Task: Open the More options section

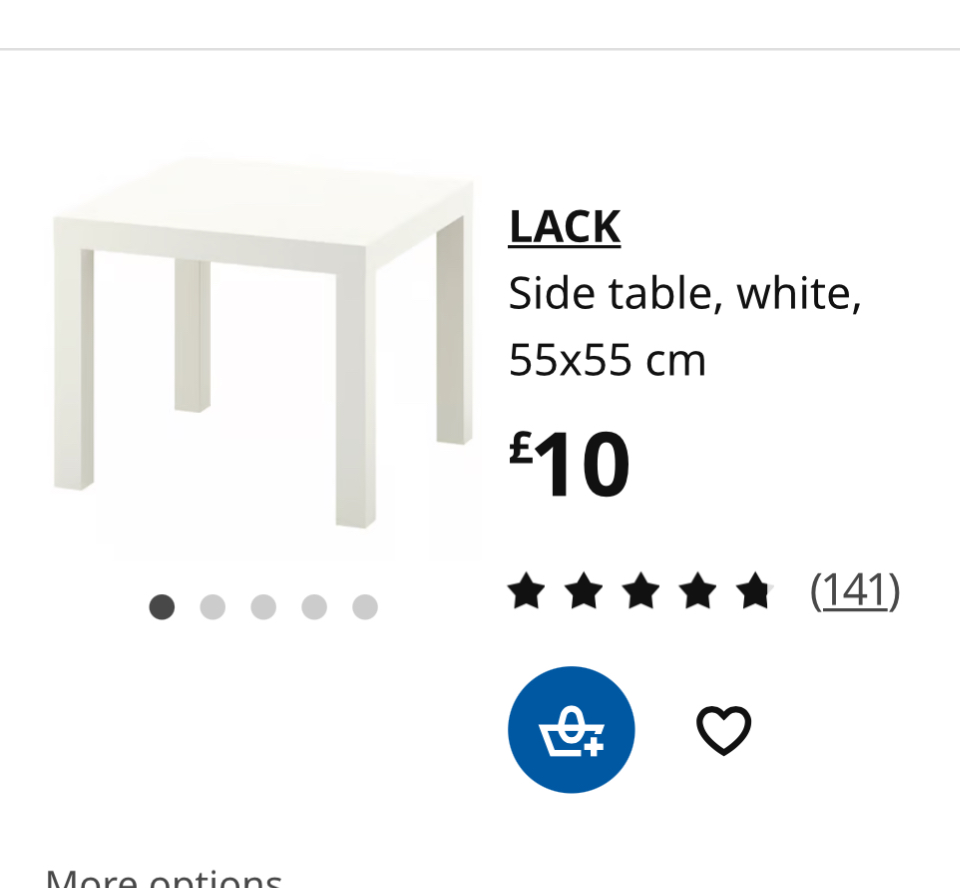Action: pyautogui.click(x=164, y=880)
